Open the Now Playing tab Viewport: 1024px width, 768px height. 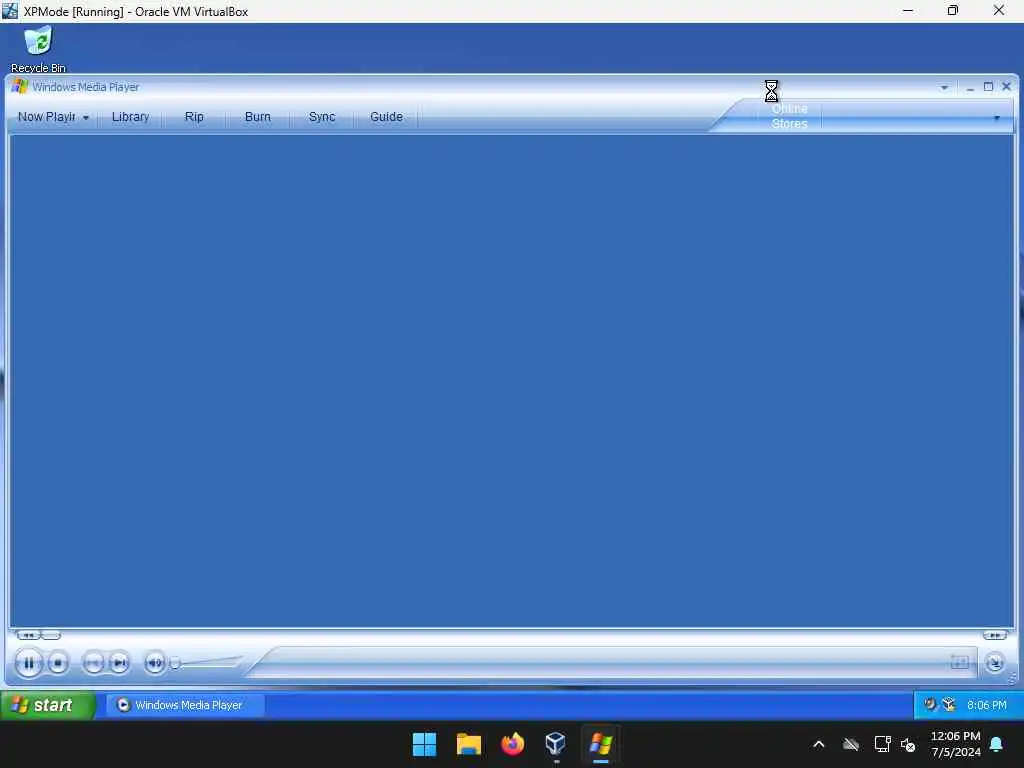[46, 117]
